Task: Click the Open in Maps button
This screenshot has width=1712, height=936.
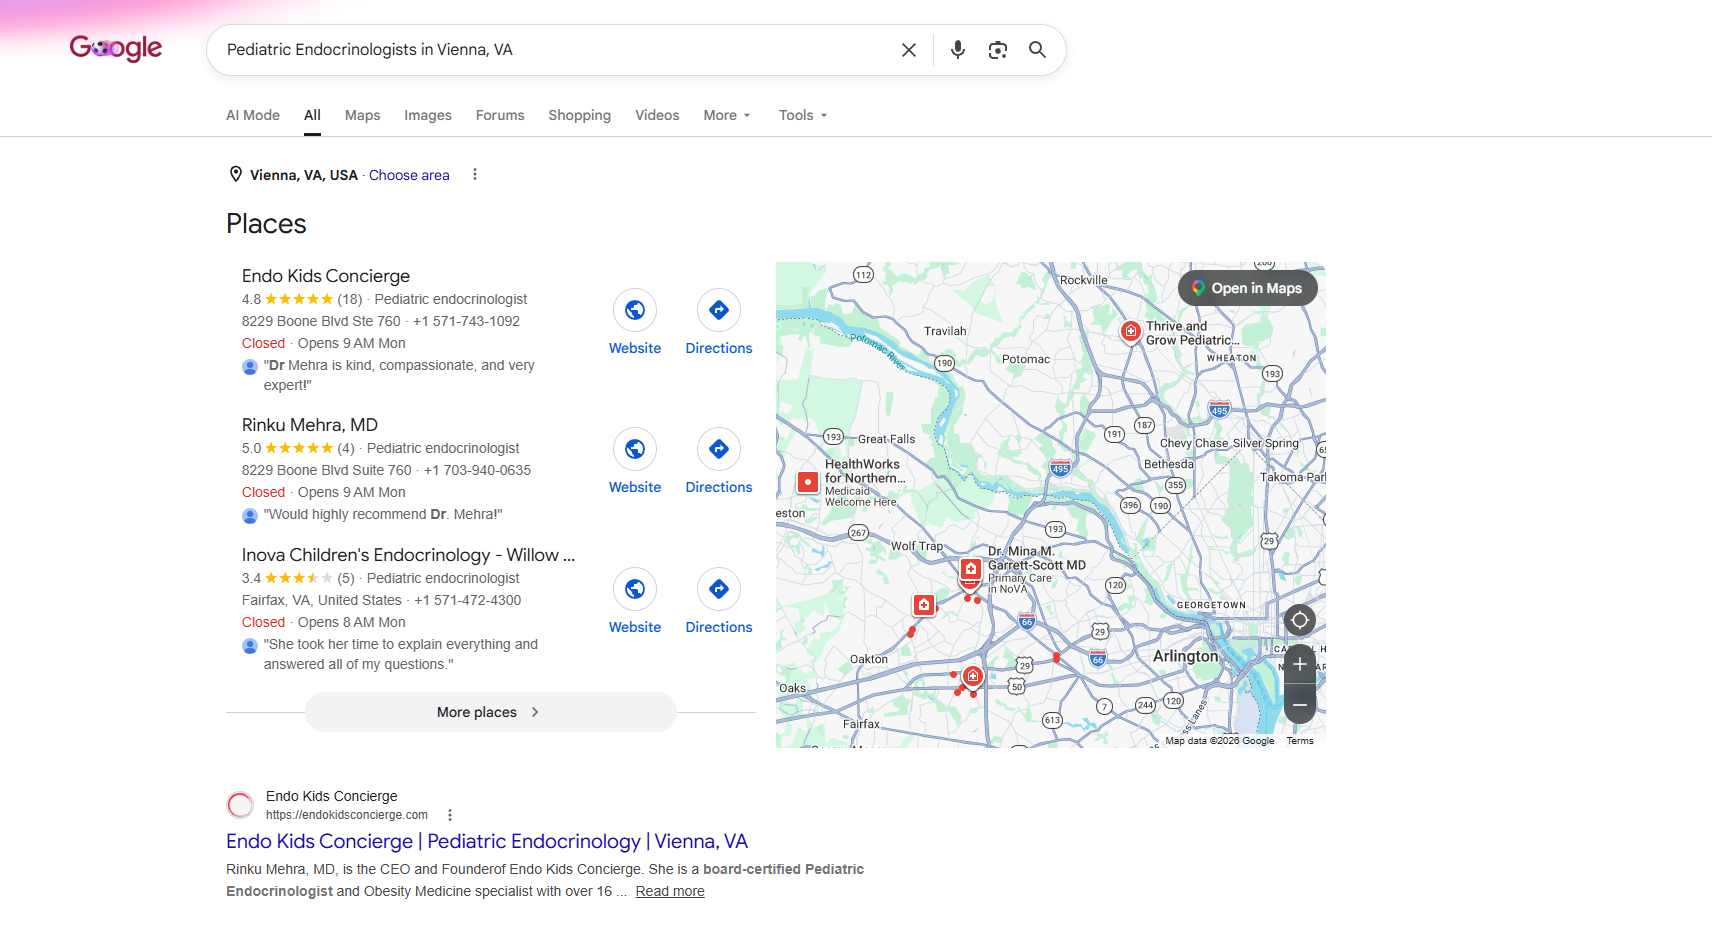Action: click(1248, 288)
